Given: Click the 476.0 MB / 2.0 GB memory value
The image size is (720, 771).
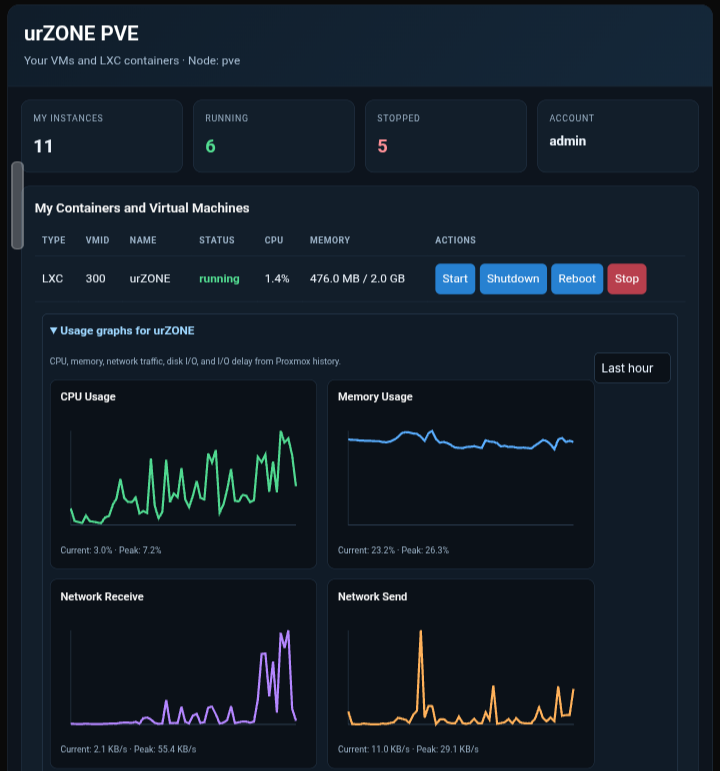Looking at the screenshot, I should coord(358,279).
